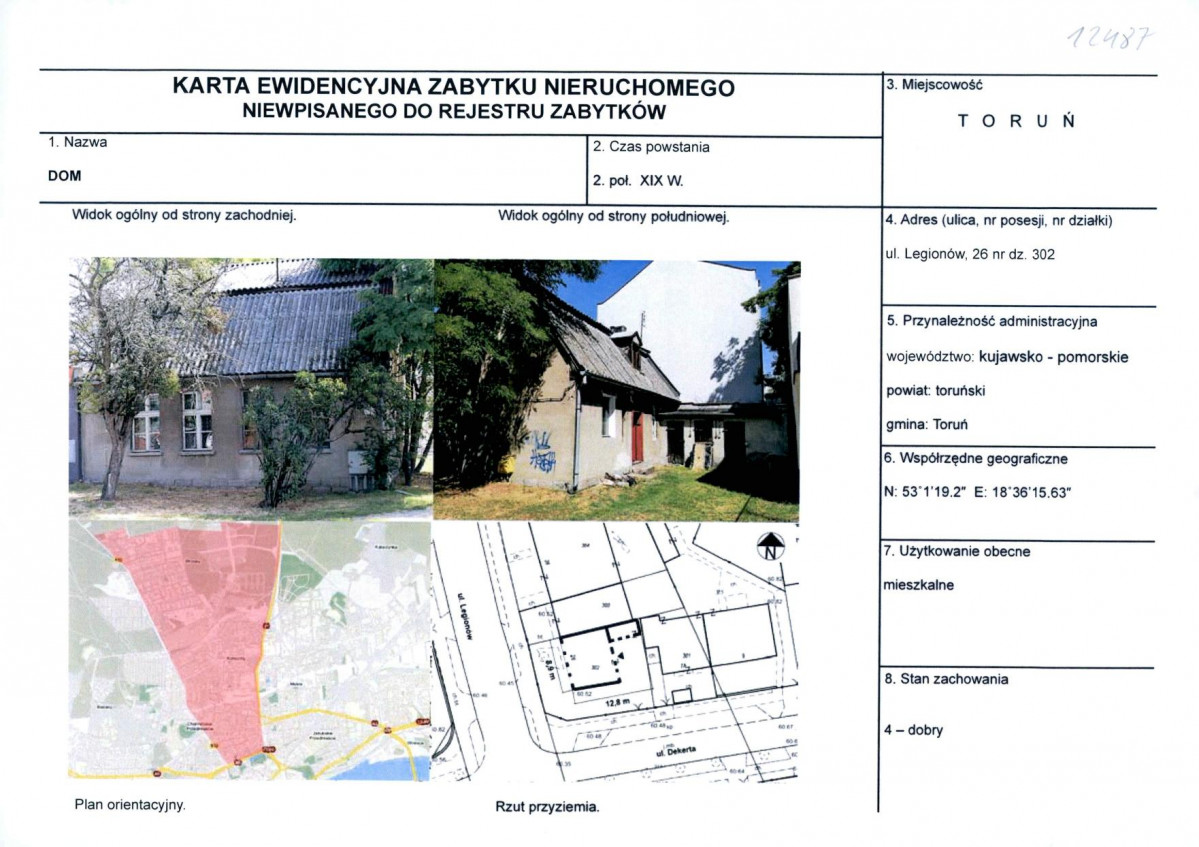Click the 'powiat: toruński' line
1199x847 pixels.
(x=935, y=391)
